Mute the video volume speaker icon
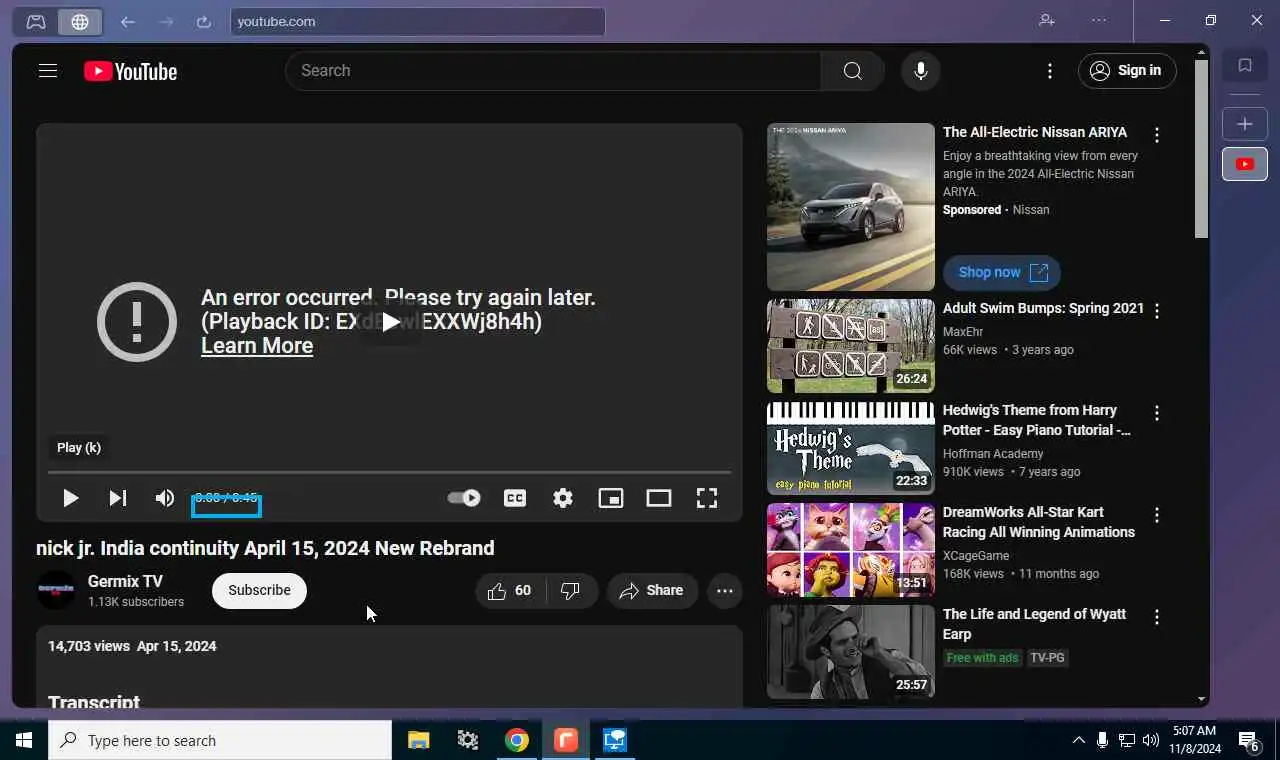Image resolution: width=1280 pixels, height=760 pixels. [x=165, y=498]
